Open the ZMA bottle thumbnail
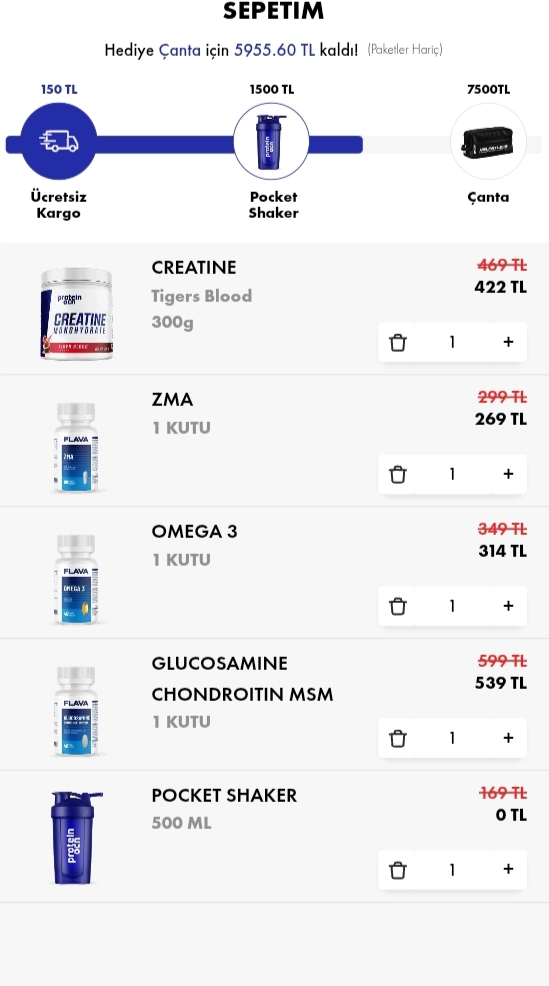Image resolution: width=549 pixels, height=986 pixels. pos(76,447)
